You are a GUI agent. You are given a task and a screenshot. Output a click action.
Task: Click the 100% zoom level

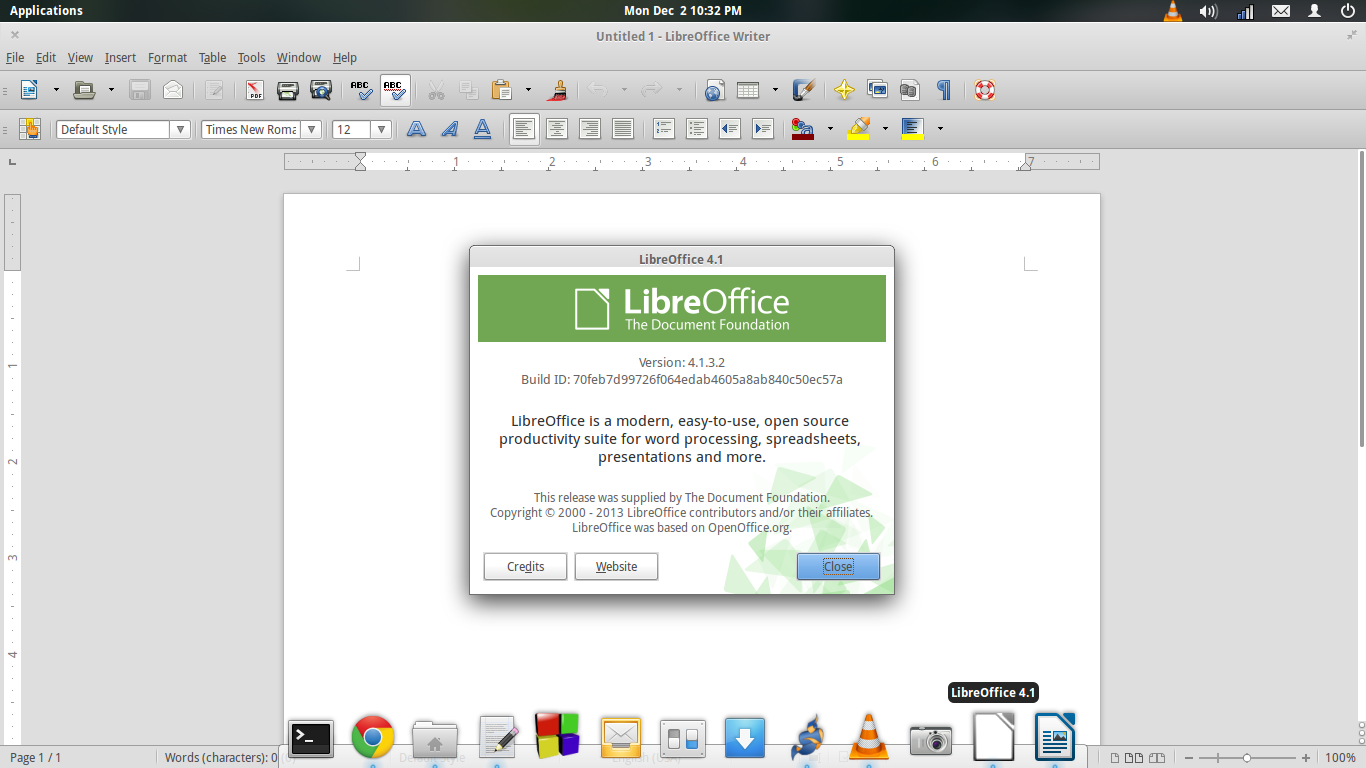tap(1340, 758)
